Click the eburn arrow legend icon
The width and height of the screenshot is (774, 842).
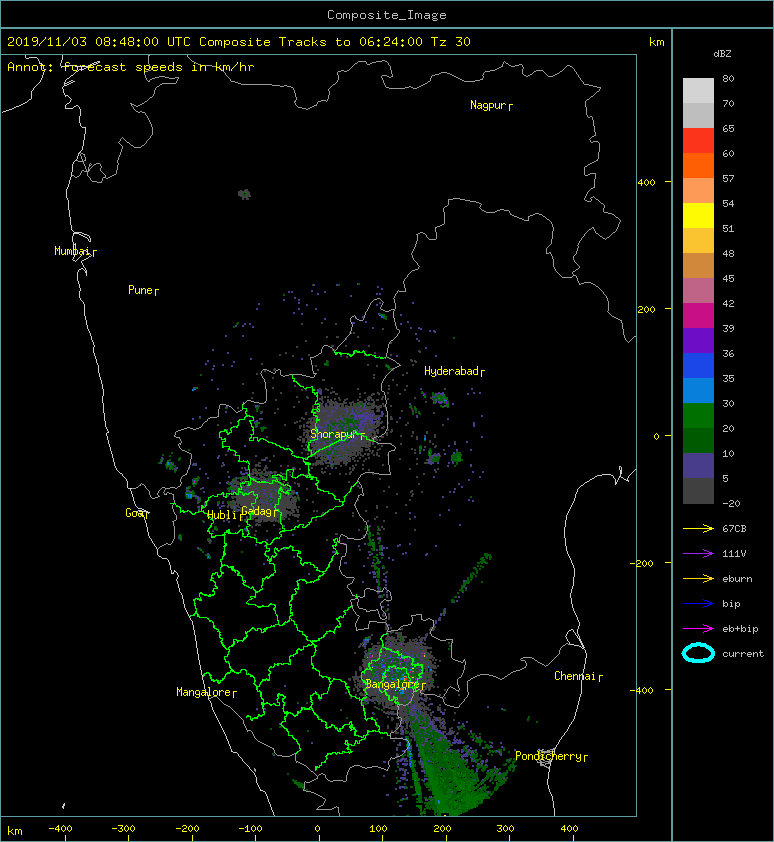click(x=698, y=578)
